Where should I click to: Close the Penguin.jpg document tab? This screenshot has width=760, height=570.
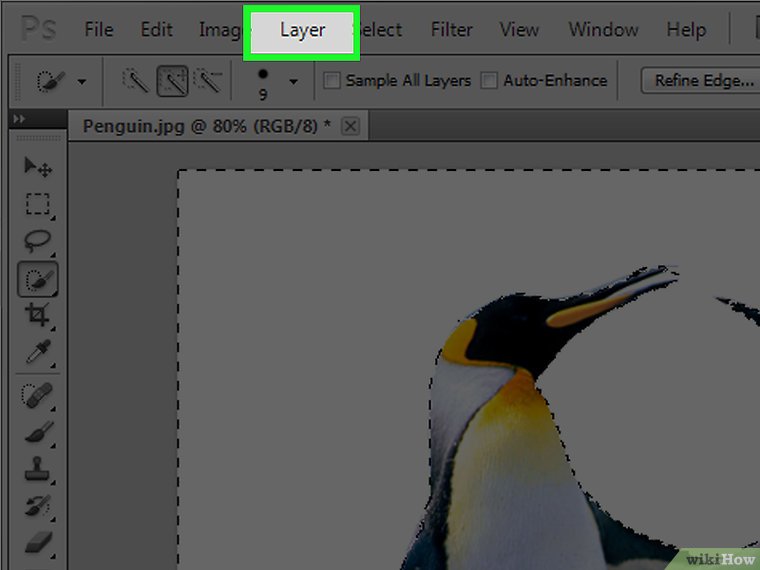click(350, 127)
